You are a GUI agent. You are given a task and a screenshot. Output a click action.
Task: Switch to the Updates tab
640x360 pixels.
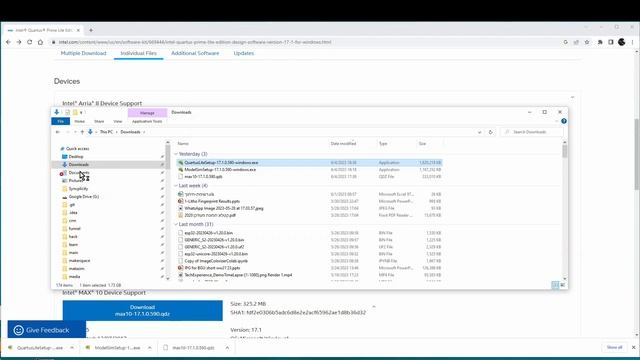point(244,53)
